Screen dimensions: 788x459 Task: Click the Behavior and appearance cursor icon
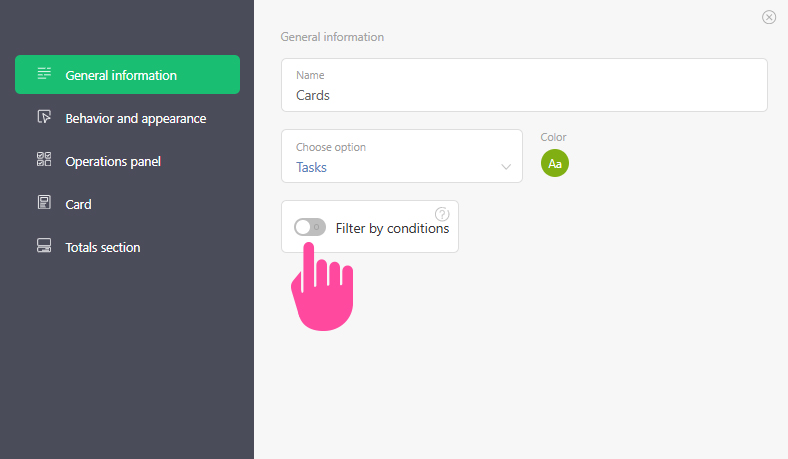44,118
